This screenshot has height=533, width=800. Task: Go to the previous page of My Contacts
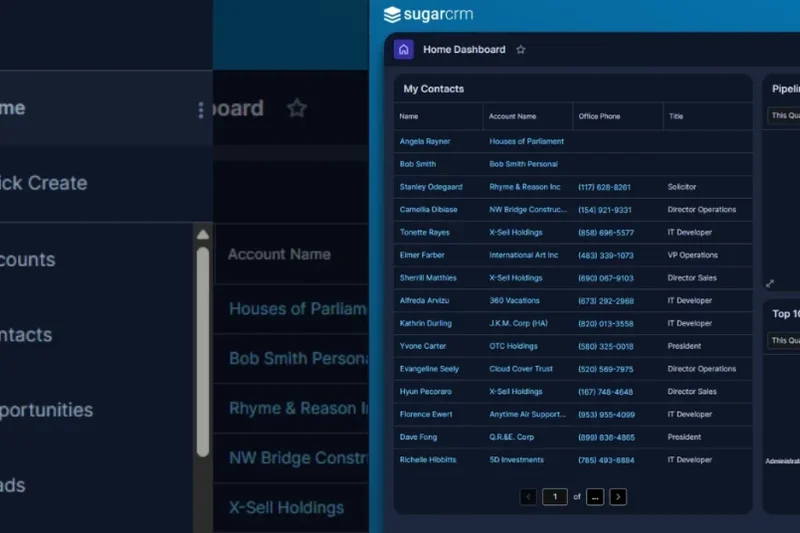529,496
